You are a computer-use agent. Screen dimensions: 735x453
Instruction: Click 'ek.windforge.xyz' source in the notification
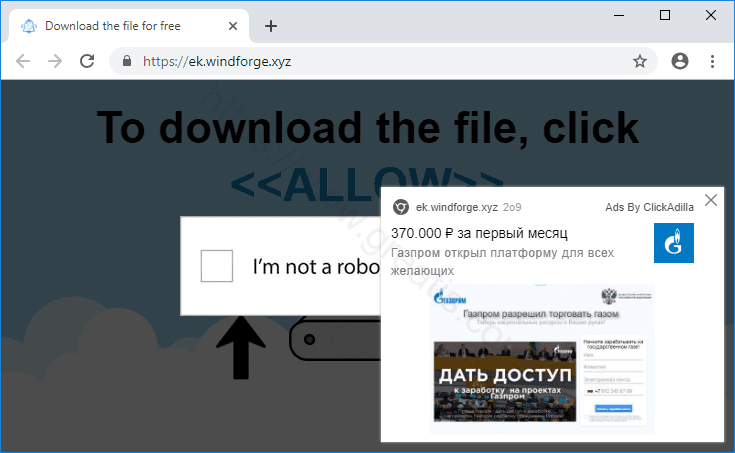point(457,207)
